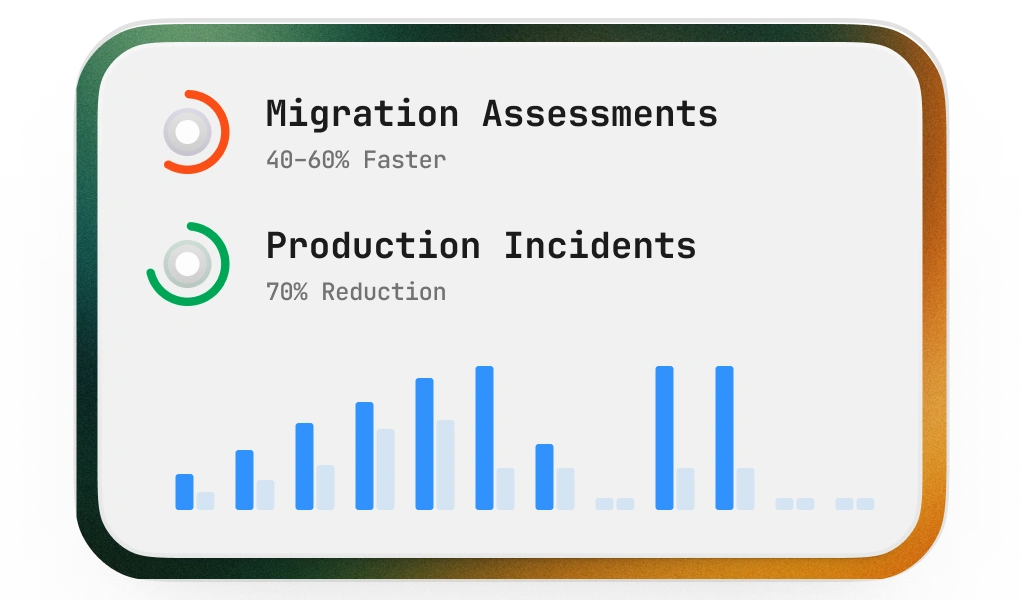Click the 40-60% Faster subtitle

(356, 159)
